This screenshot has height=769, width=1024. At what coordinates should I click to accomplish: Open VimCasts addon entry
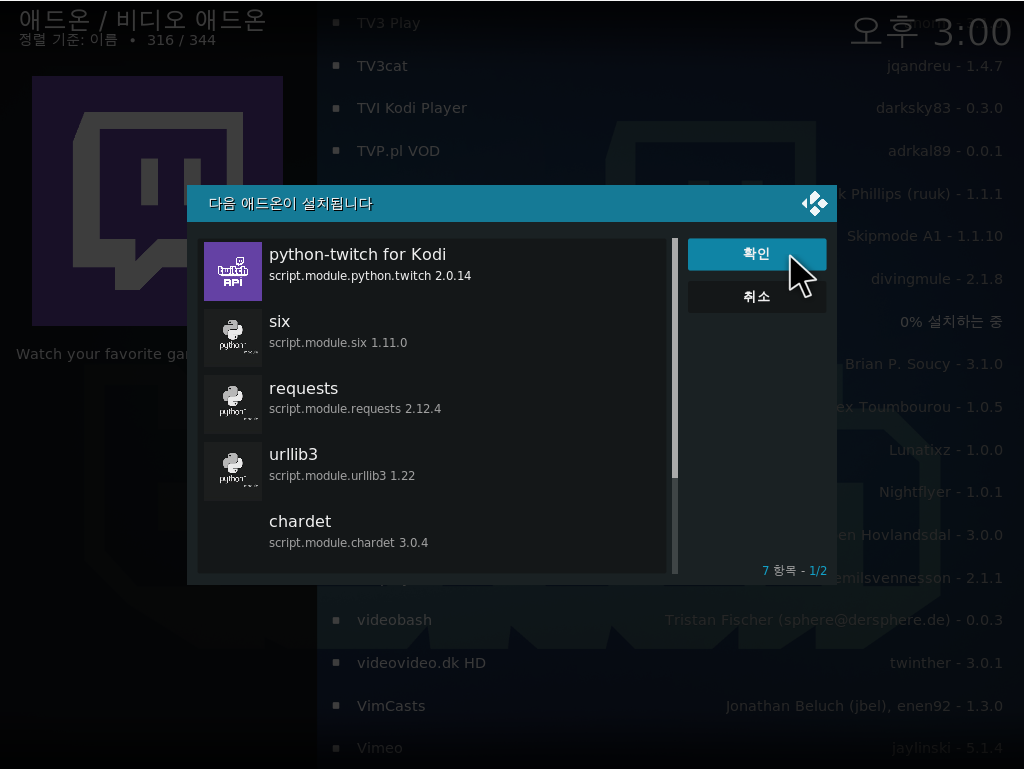(x=391, y=706)
